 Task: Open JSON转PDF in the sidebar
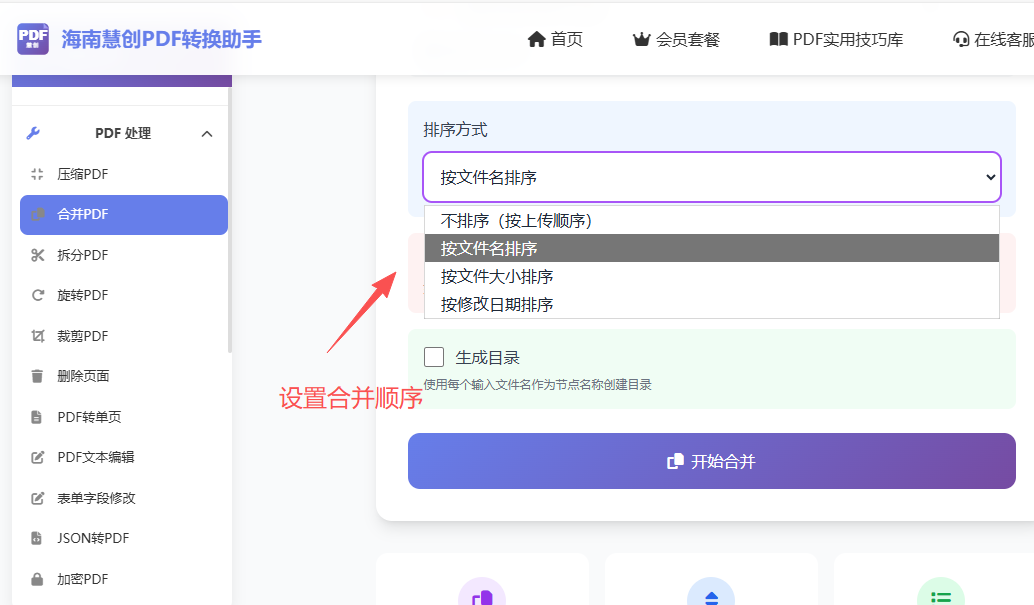tap(123, 538)
